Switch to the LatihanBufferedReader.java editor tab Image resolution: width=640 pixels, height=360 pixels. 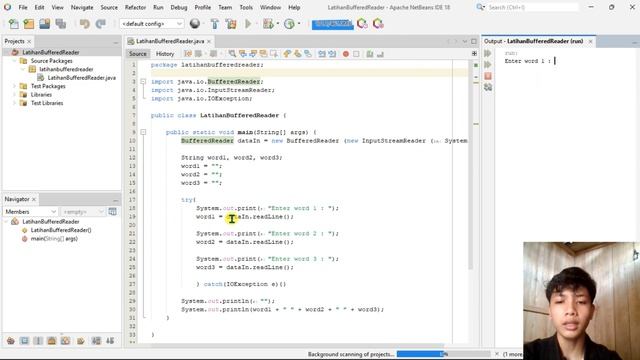170,41
